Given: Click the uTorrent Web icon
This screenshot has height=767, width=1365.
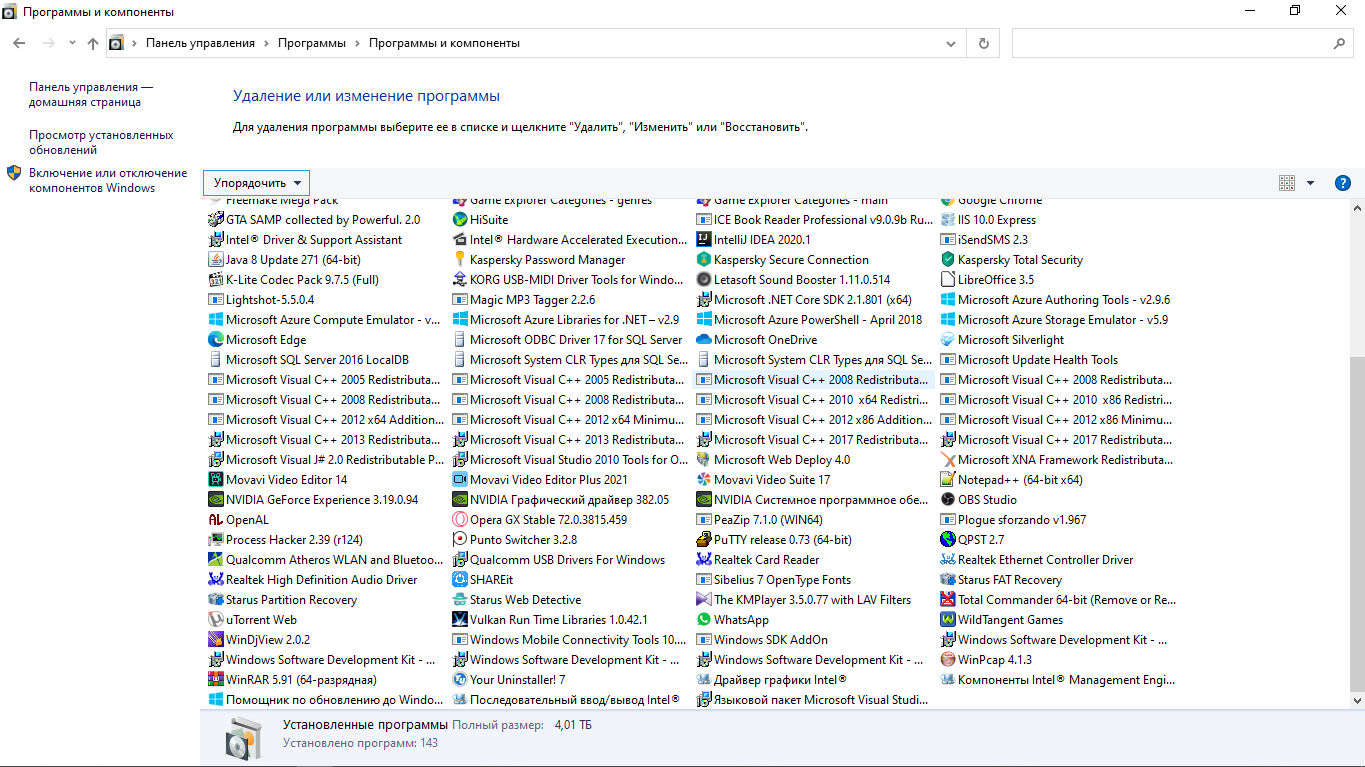Looking at the screenshot, I should point(216,620).
